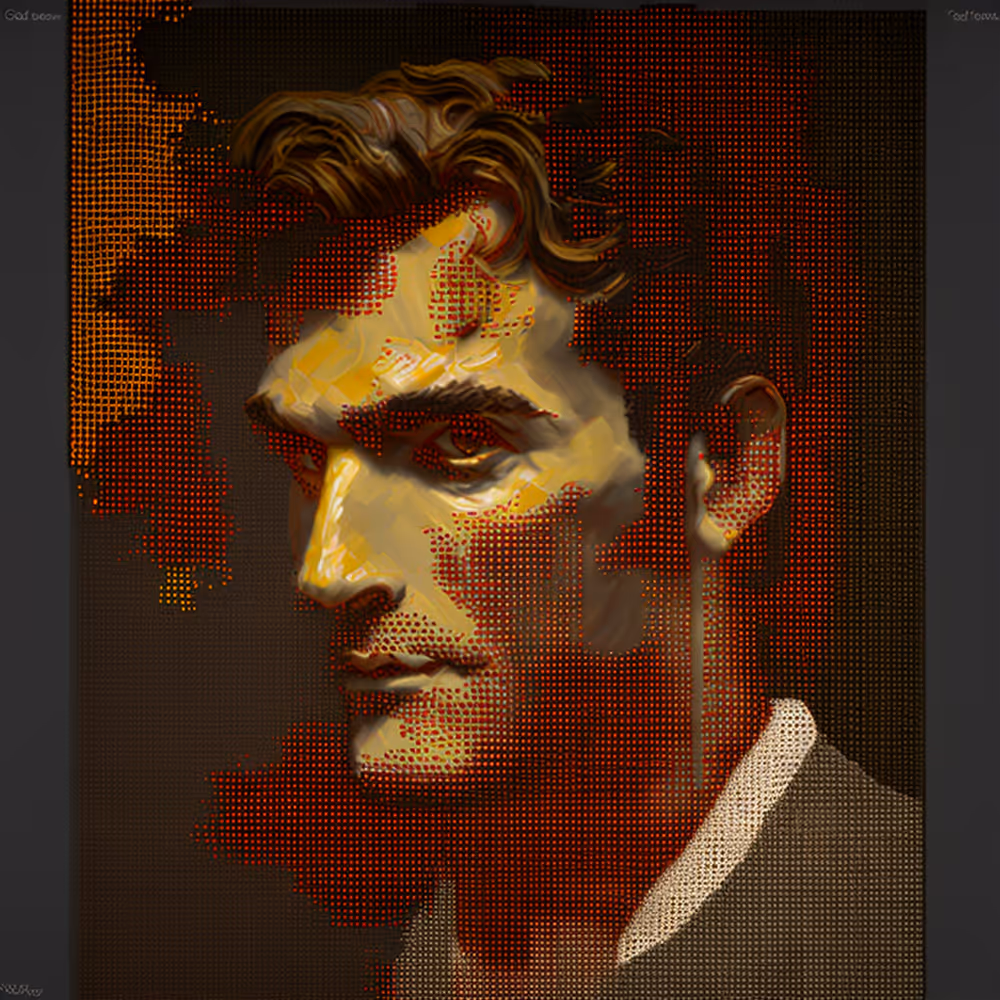
Task: Click the blurry label in top-left corner
Action: (x=32, y=16)
